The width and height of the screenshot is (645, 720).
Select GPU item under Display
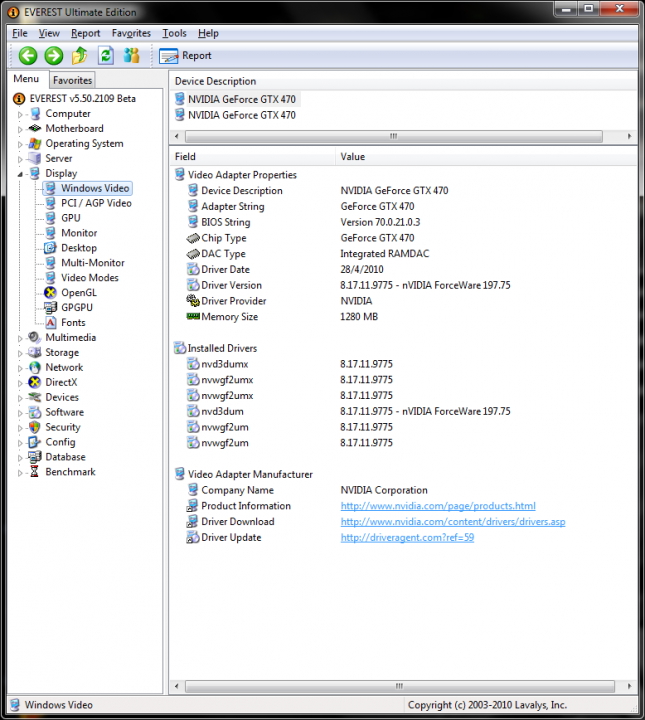(x=70, y=218)
